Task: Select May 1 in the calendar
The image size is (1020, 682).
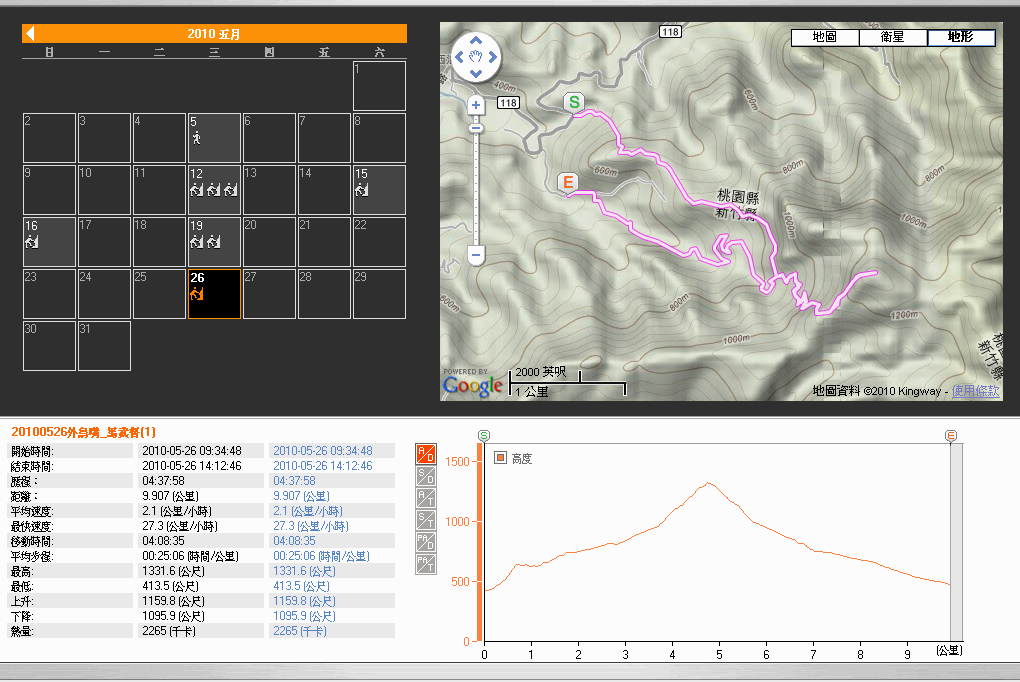Action: pos(379,86)
